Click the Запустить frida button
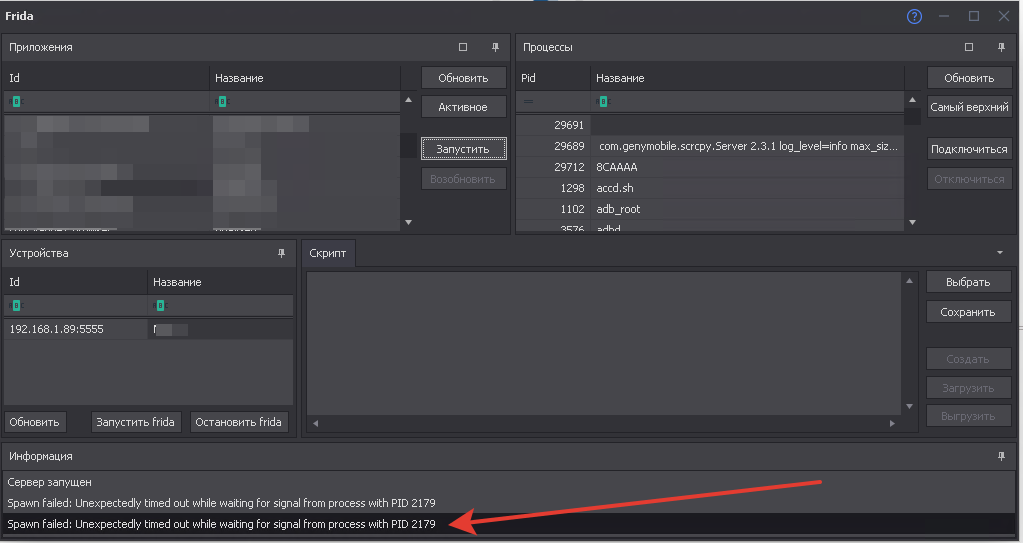 (x=135, y=422)
